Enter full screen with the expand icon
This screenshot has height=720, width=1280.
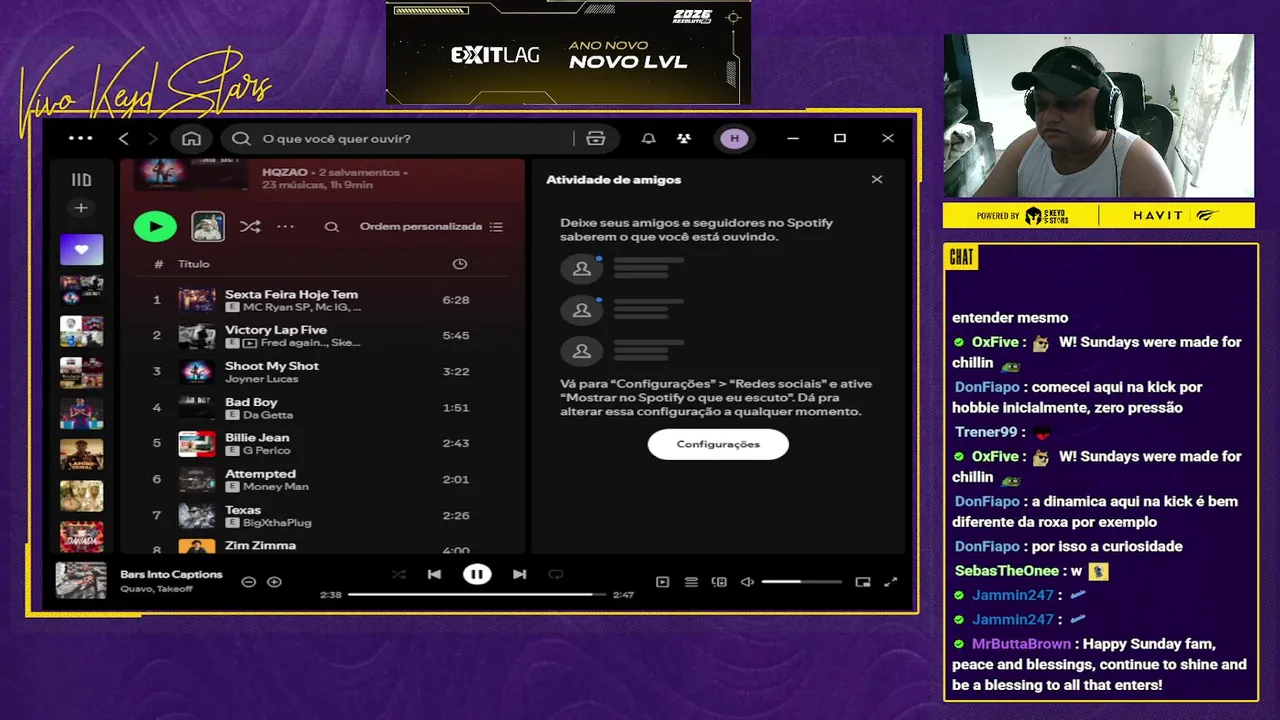click(891, 582)
